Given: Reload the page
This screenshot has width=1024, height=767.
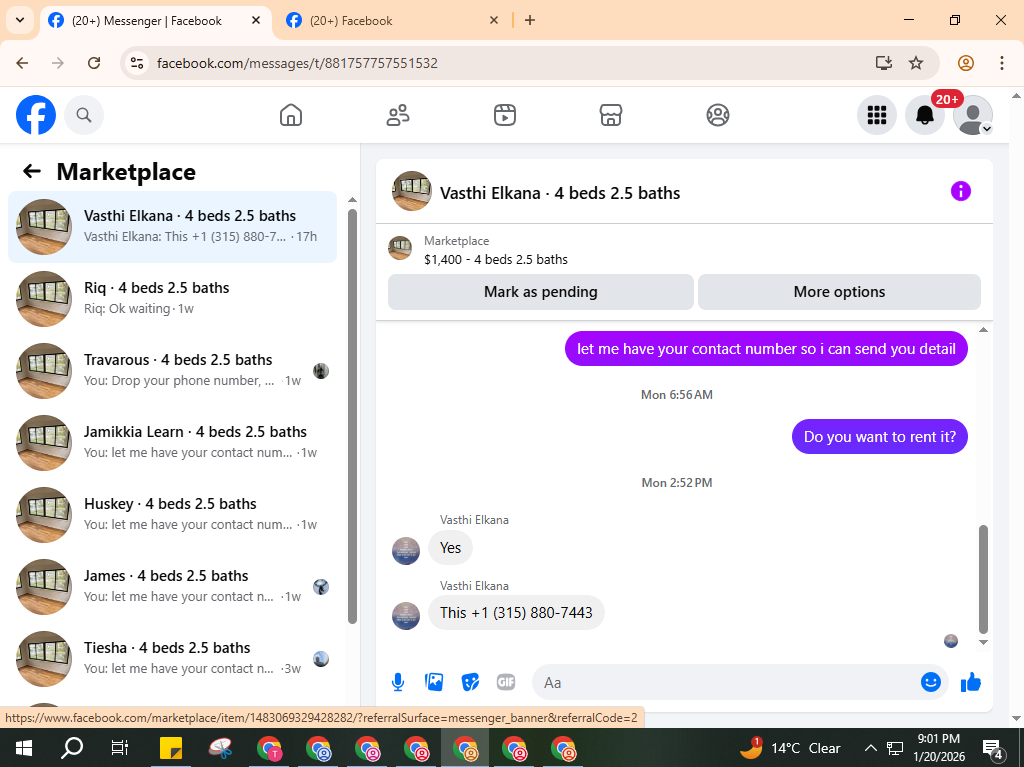Looking at the screenshot, I should [x=94, y=63].
